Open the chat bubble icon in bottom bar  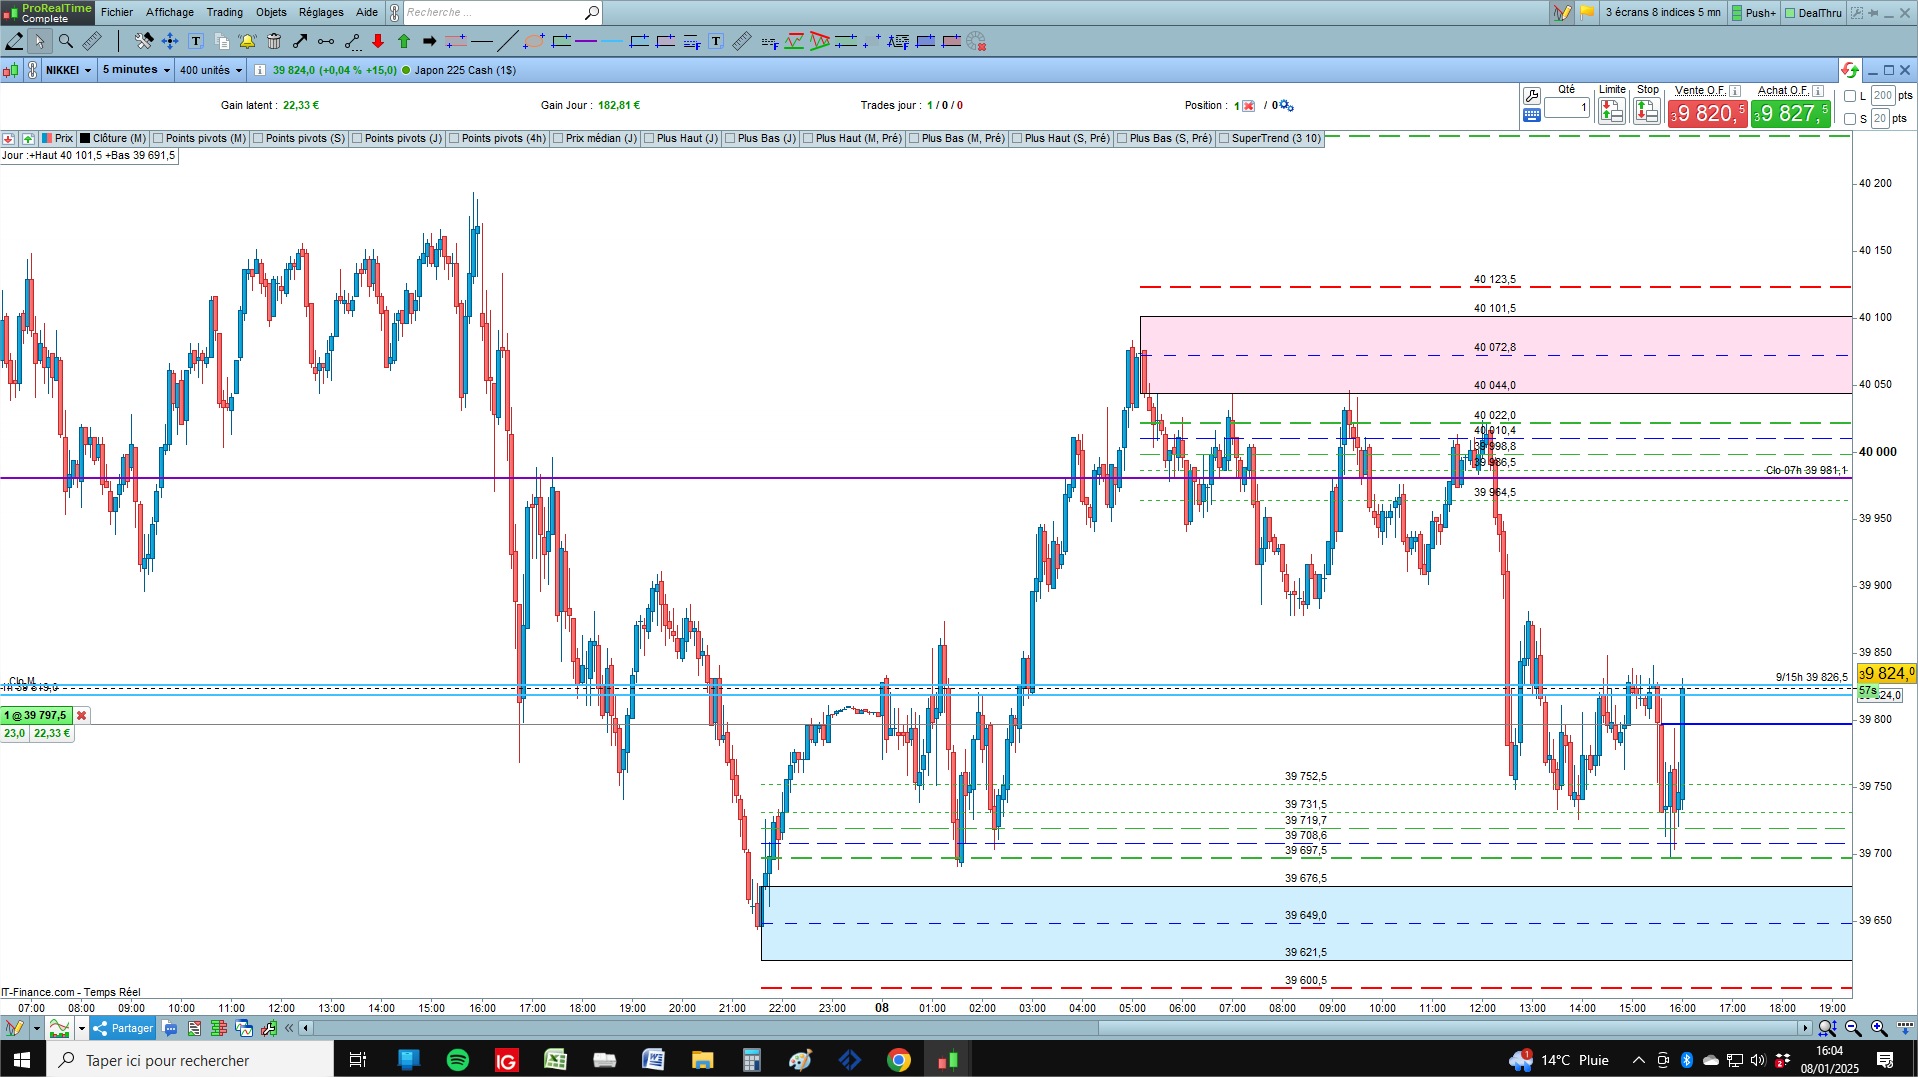[x=170, y=1028]
